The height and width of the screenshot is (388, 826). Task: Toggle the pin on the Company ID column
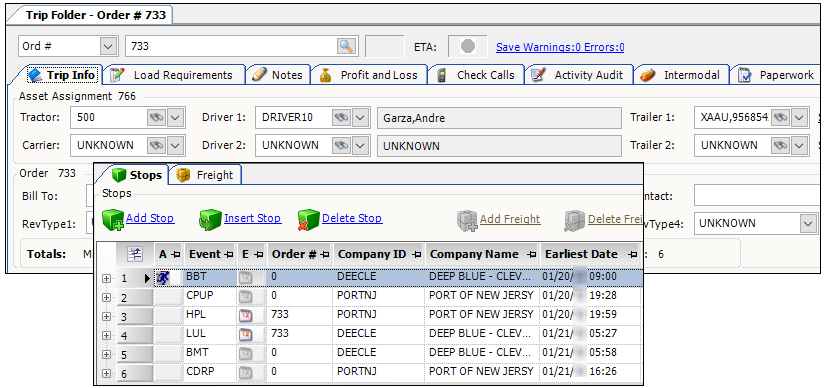(417, 255)
